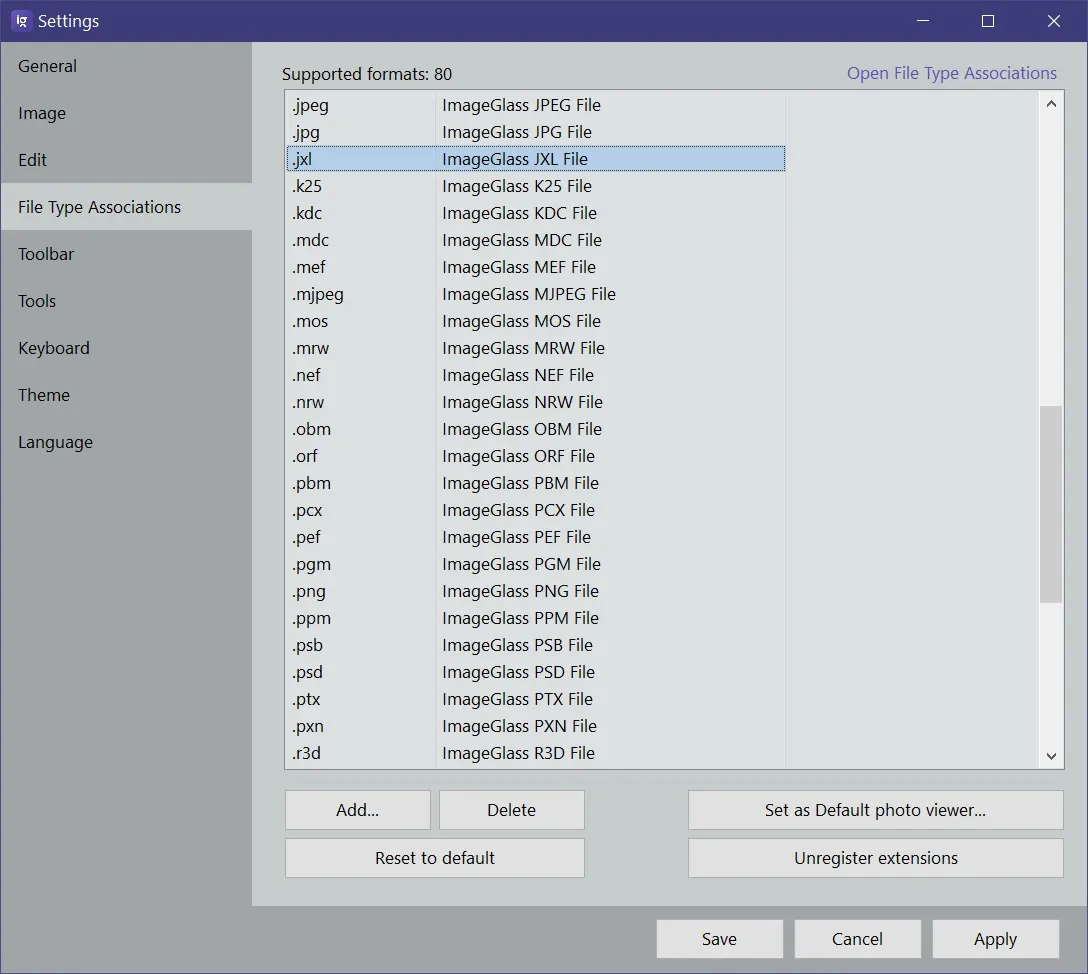Select the .ppm extension row
1088x974 pixels.
(x=536, y=619)
